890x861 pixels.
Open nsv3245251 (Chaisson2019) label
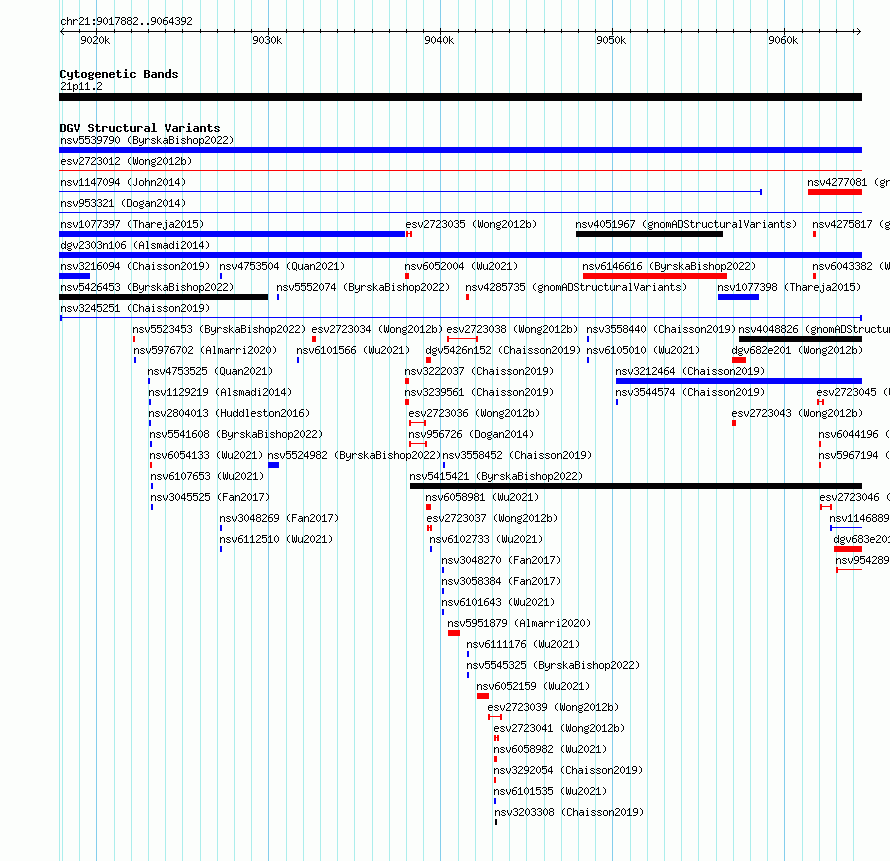click(x=135, y=308)
